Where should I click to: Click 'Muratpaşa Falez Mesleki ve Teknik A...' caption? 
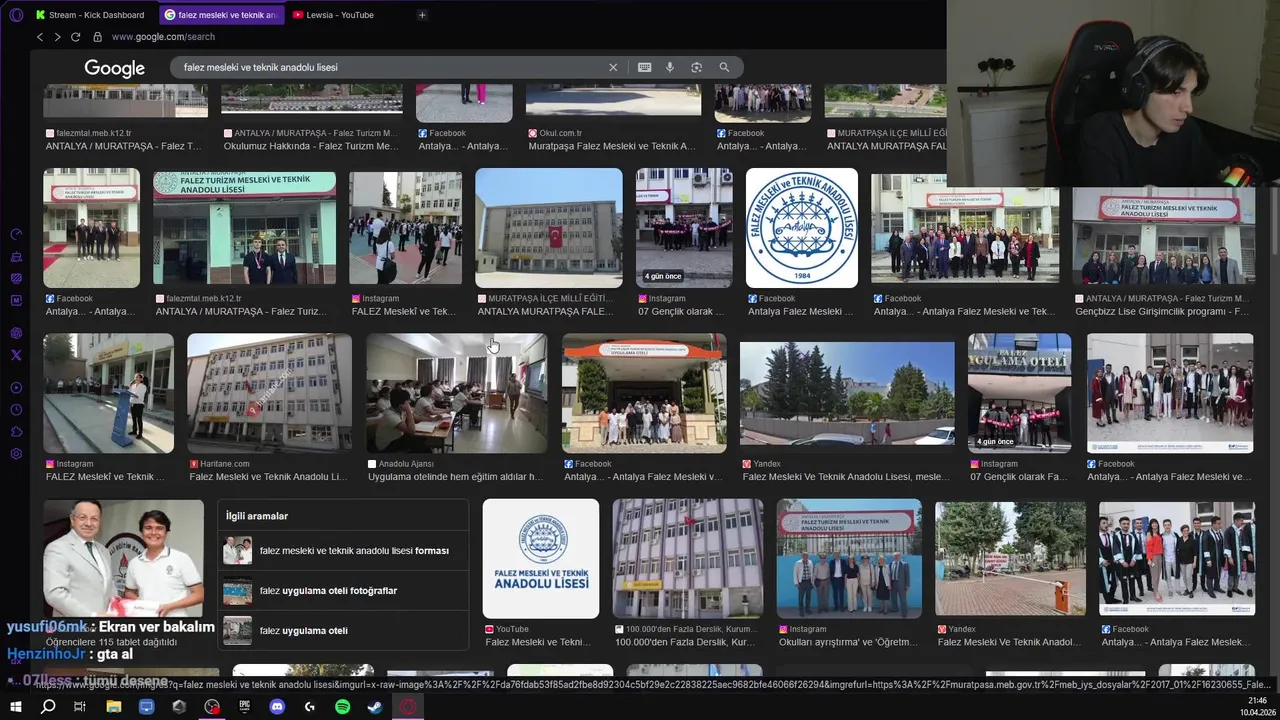(612, 146)
